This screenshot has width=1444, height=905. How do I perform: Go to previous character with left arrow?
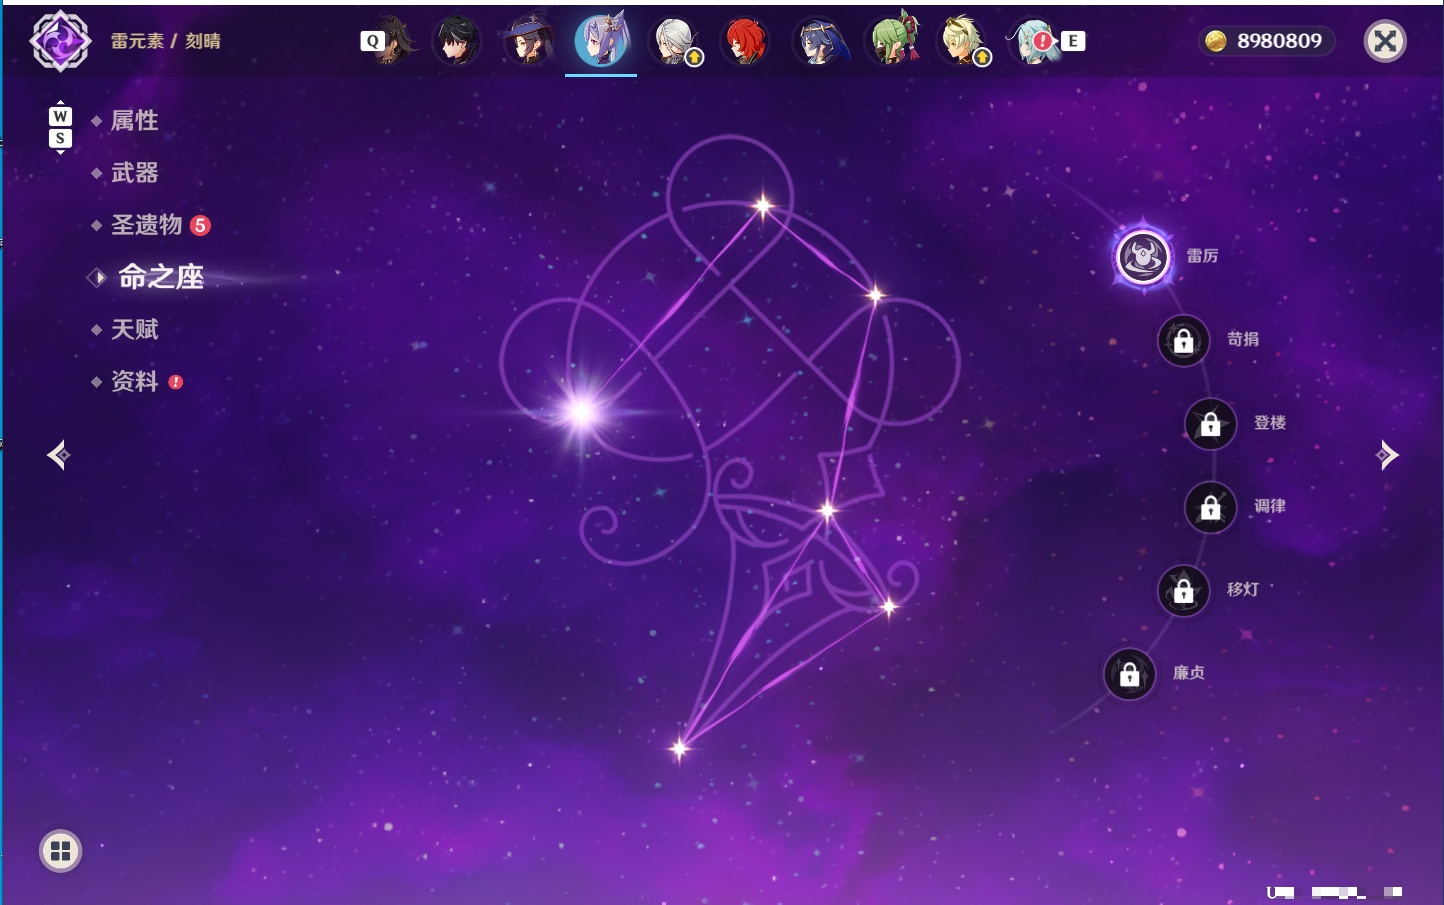(x=59, y=455)
